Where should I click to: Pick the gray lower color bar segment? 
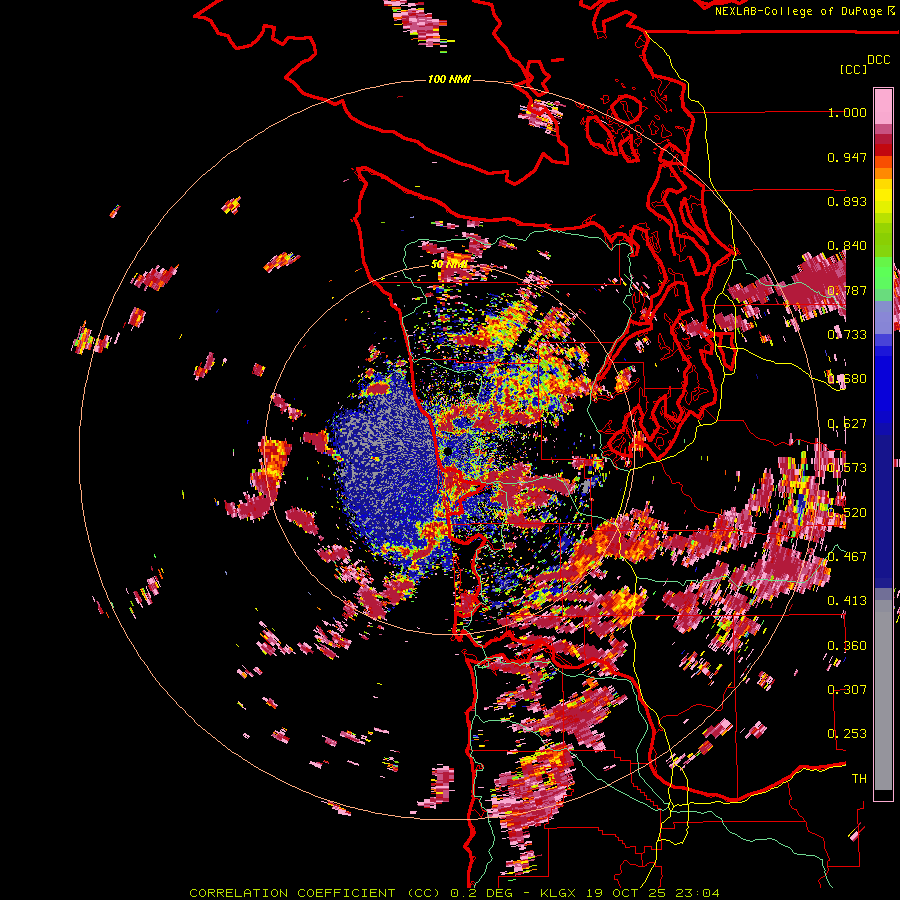click(x=883, y=695)
